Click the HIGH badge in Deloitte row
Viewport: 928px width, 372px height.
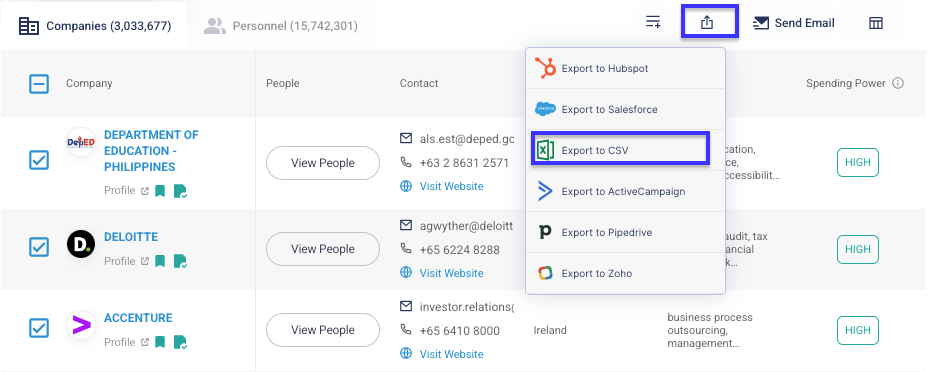[858, 250]
